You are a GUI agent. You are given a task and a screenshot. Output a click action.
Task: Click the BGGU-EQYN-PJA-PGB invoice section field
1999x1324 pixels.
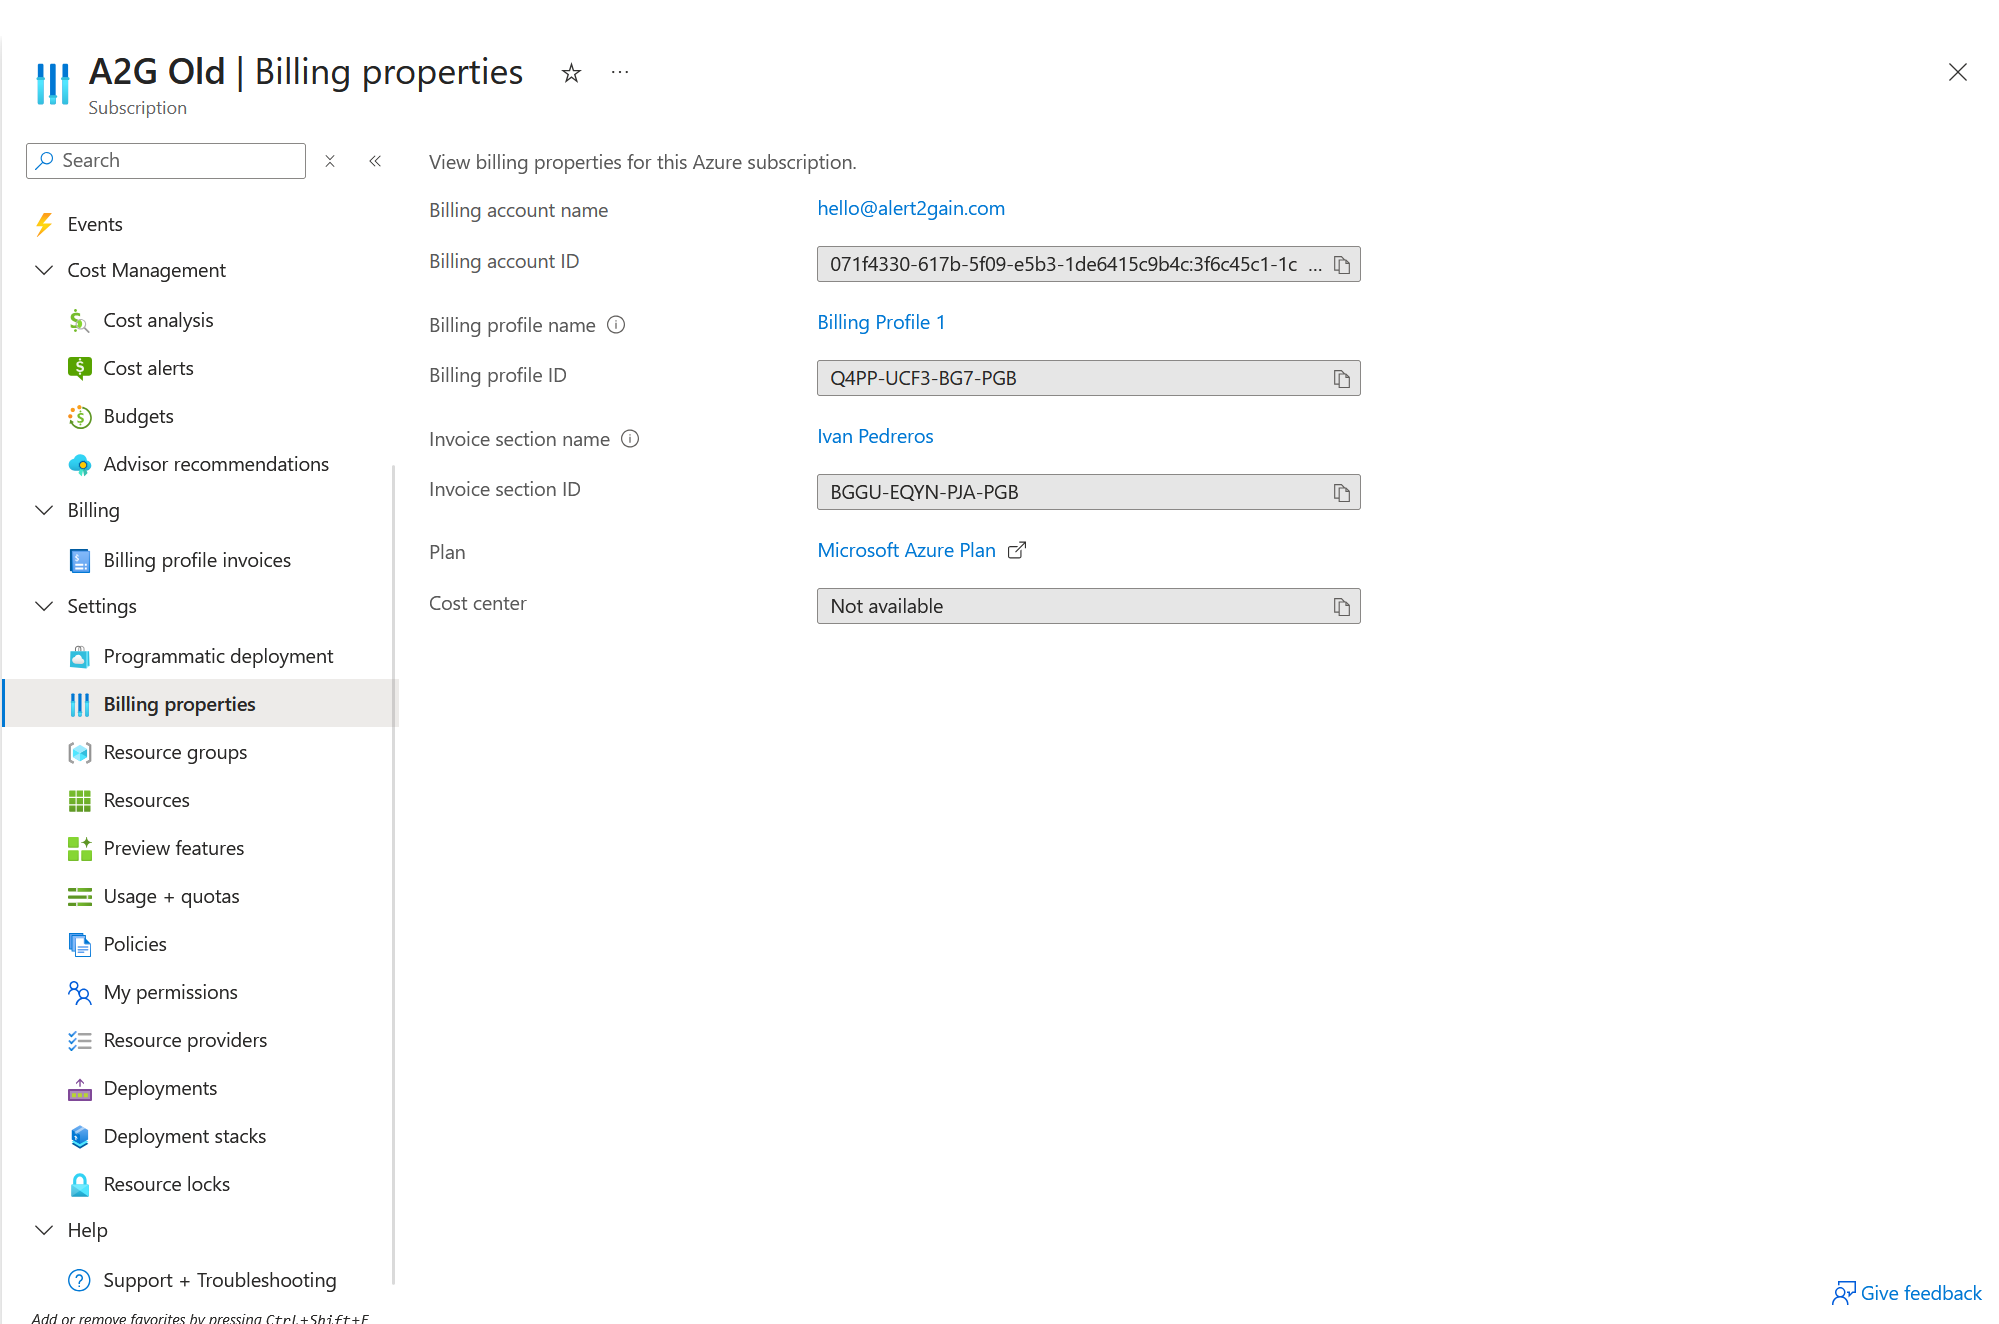tap(1088, 492)
